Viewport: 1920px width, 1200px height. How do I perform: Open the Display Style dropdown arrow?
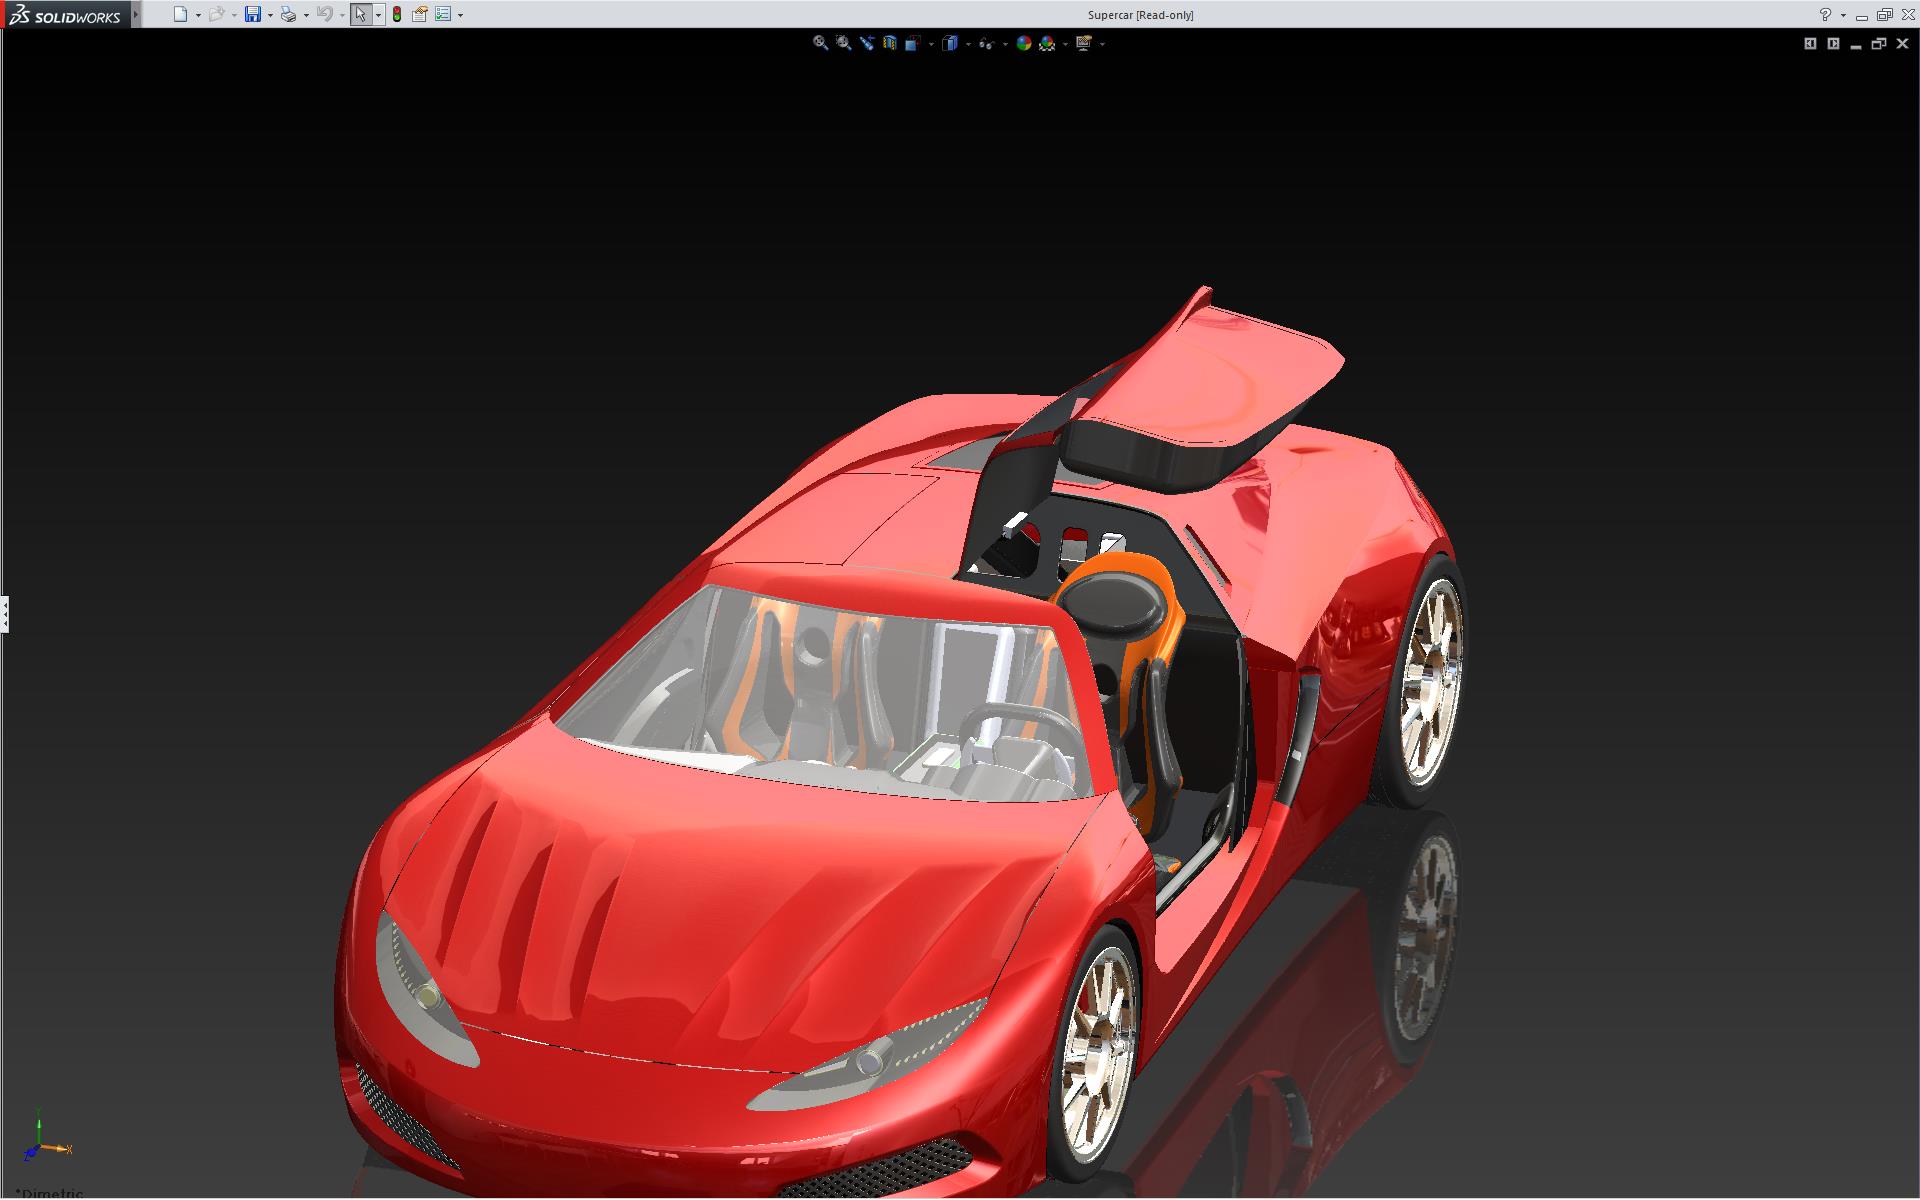pos(968,44)
